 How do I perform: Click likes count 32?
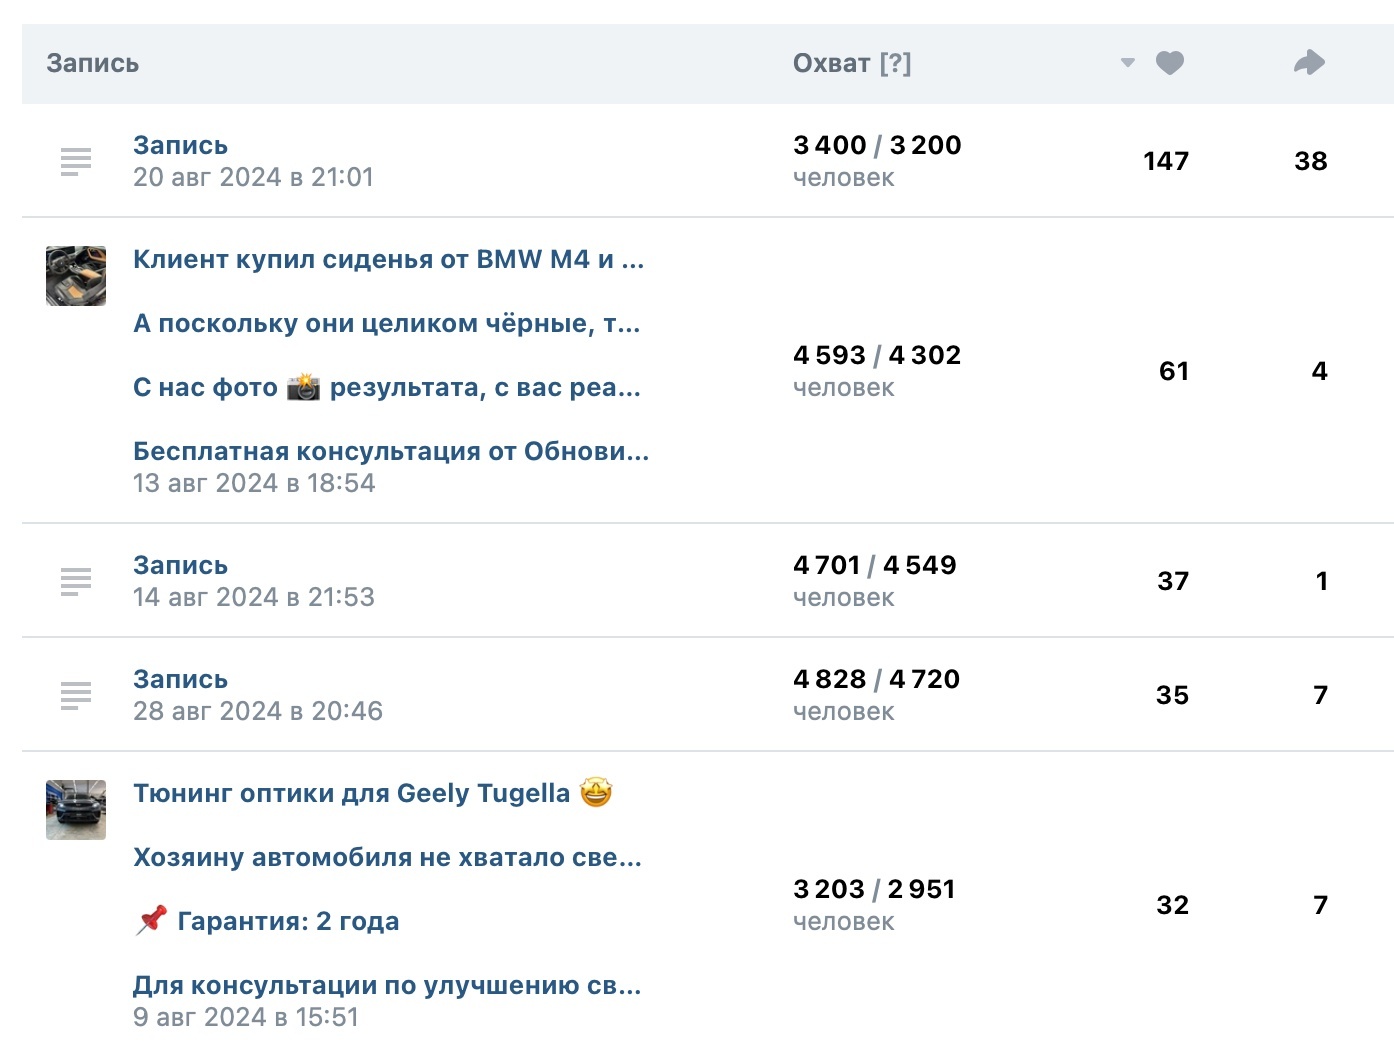[1173, 905]
